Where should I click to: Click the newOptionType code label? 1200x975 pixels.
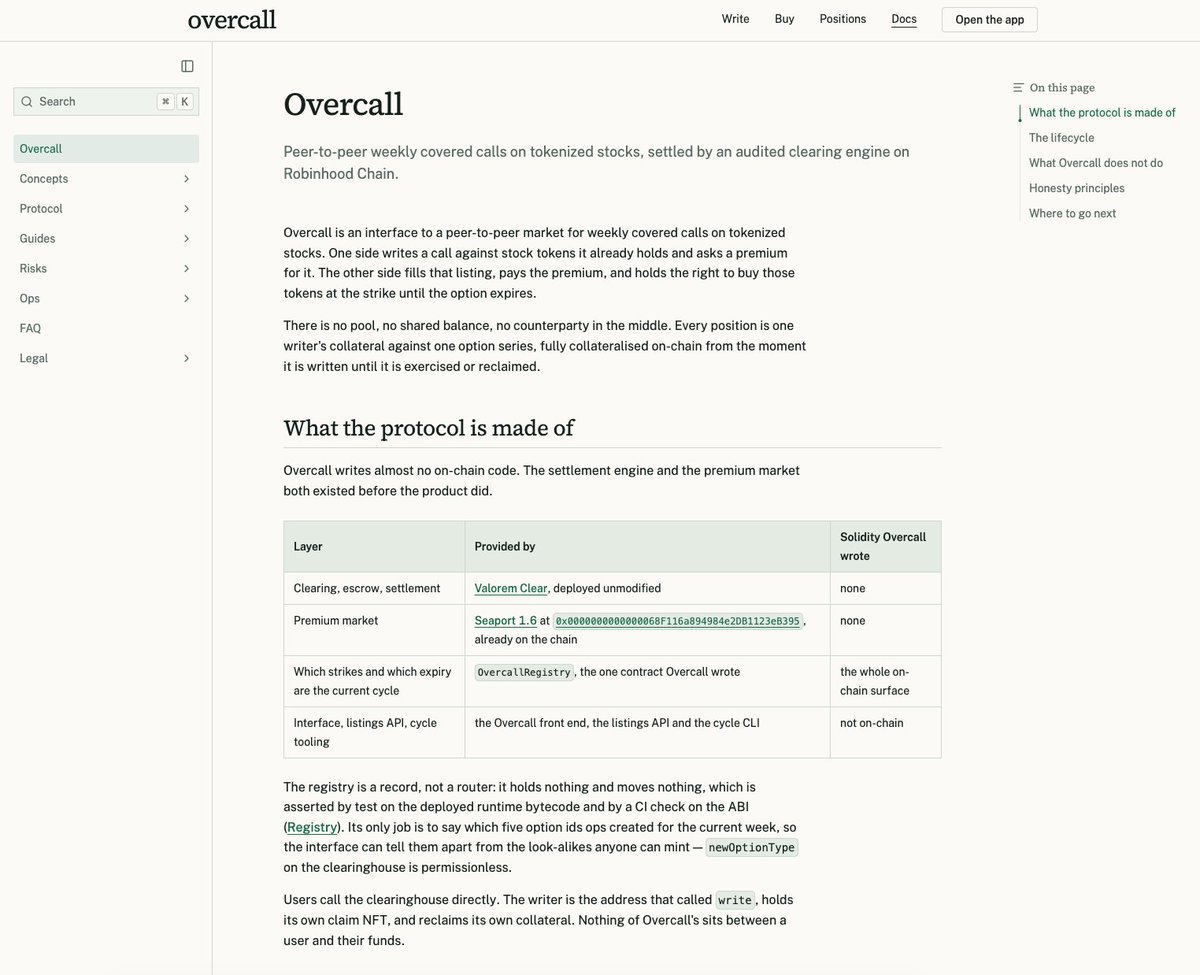tap(751, 847)
